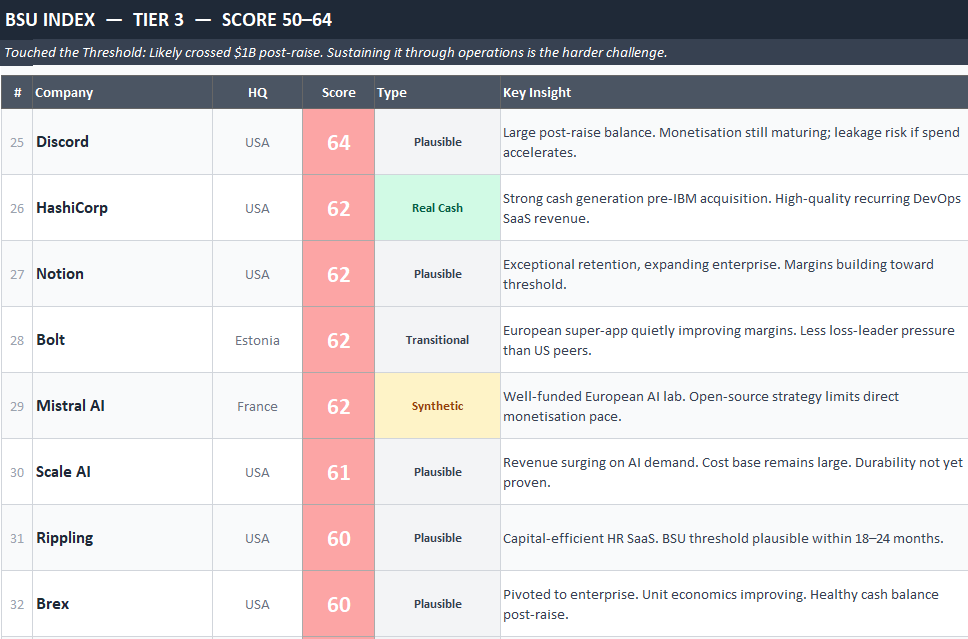Click the France HQ cell
The height and width of the screenshot is (639, 968).
(x=257, y=406)
